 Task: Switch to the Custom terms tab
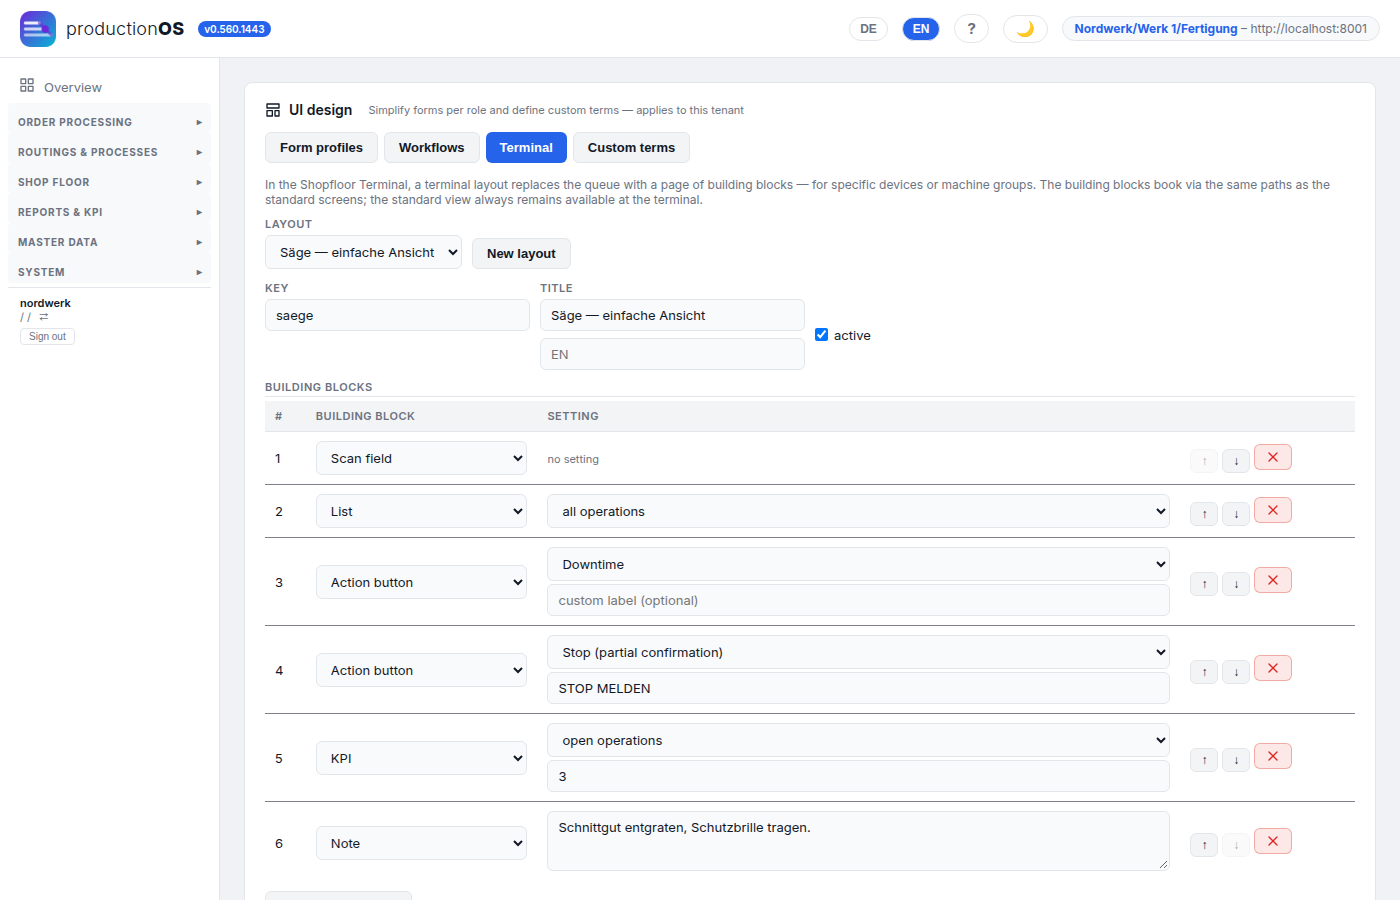coord(631,147)
